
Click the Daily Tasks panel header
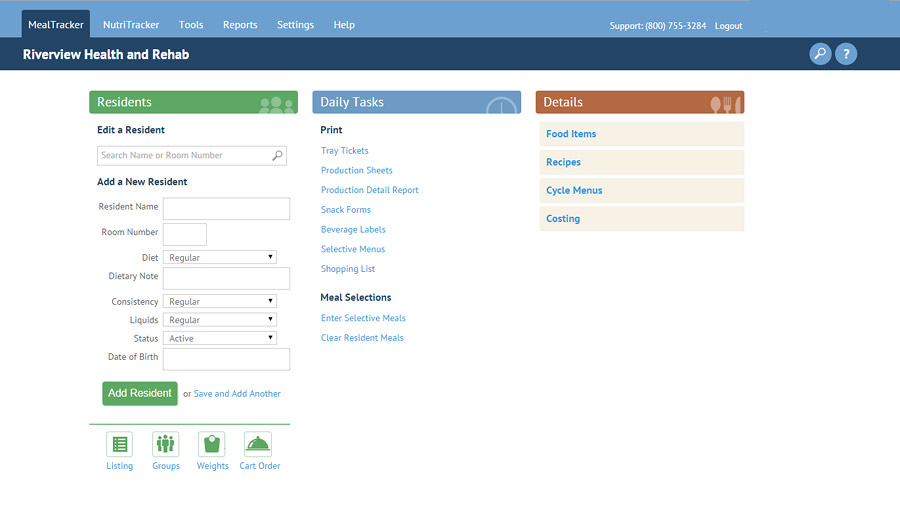(417, 102)
